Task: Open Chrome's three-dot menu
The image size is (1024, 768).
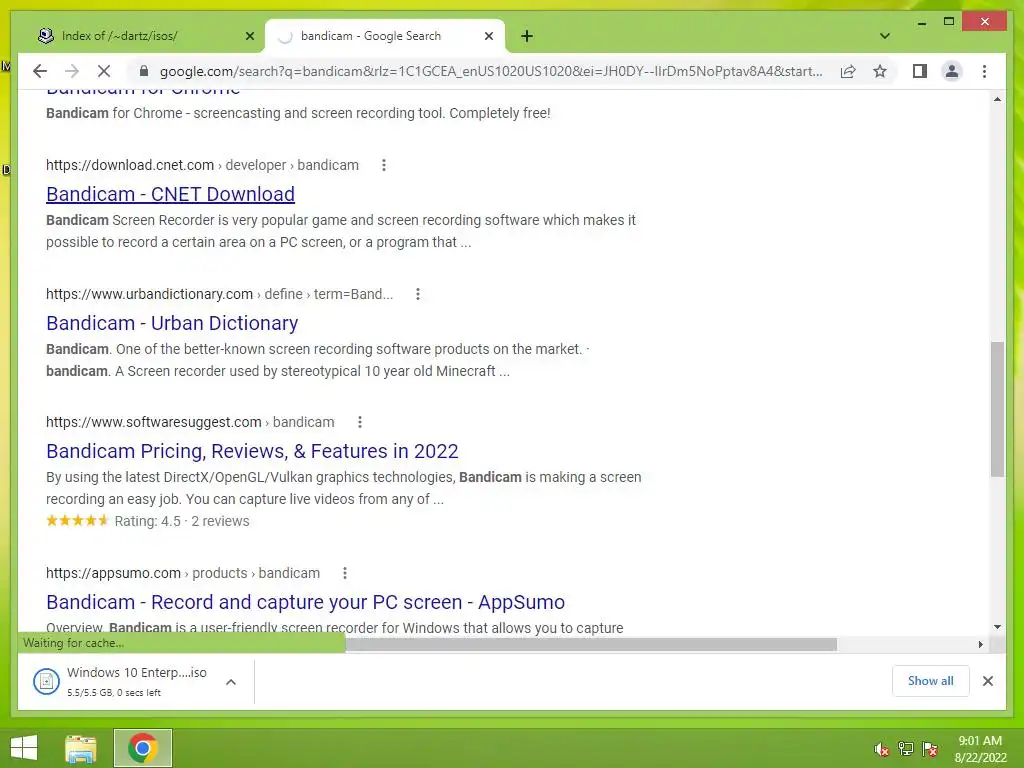Action: click(x=984, y=71)
